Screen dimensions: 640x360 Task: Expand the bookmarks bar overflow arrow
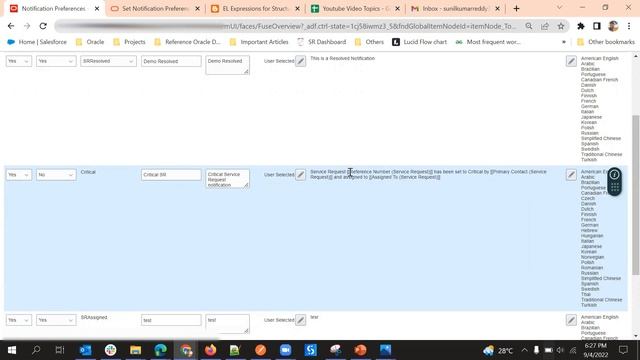coord(564,42)
